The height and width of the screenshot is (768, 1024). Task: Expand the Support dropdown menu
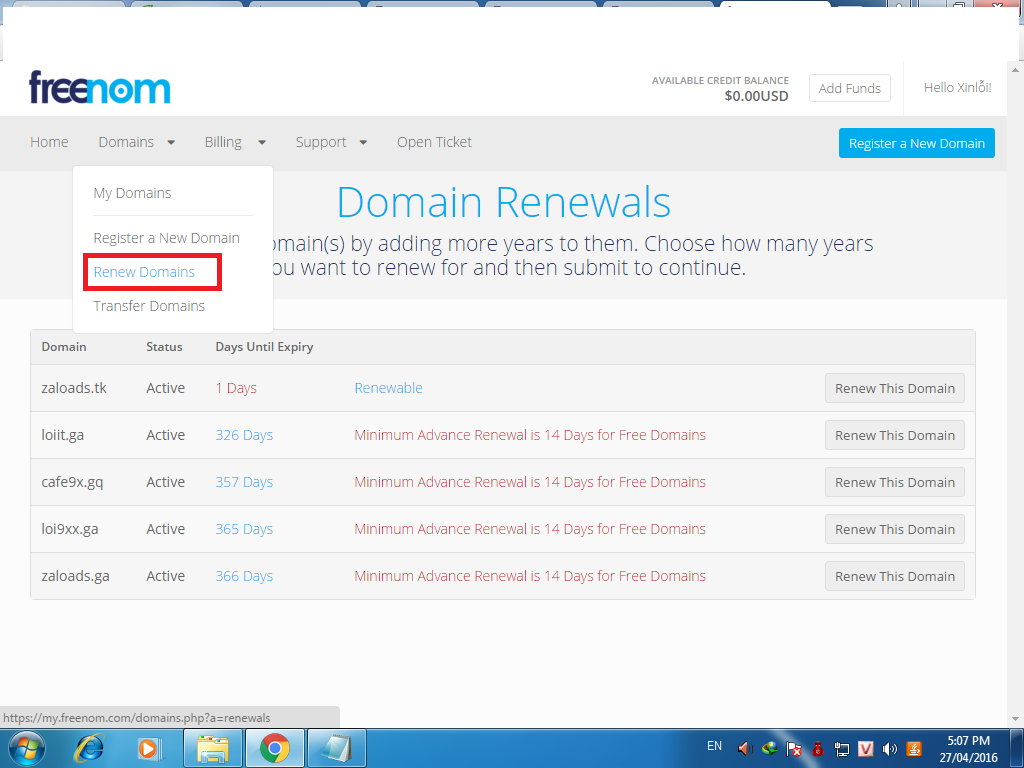[x=330, y=142]
